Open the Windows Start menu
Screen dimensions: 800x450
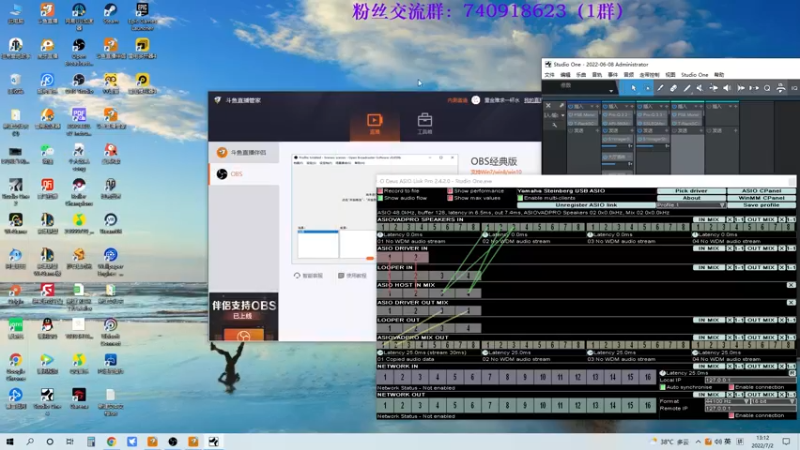pyautogui.click(x=10, y=441)
